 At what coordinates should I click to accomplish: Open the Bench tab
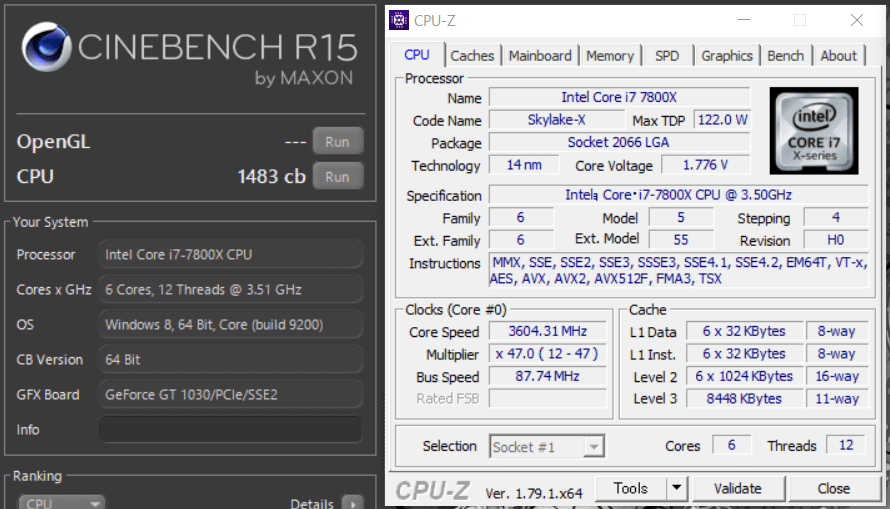point(786,56)
